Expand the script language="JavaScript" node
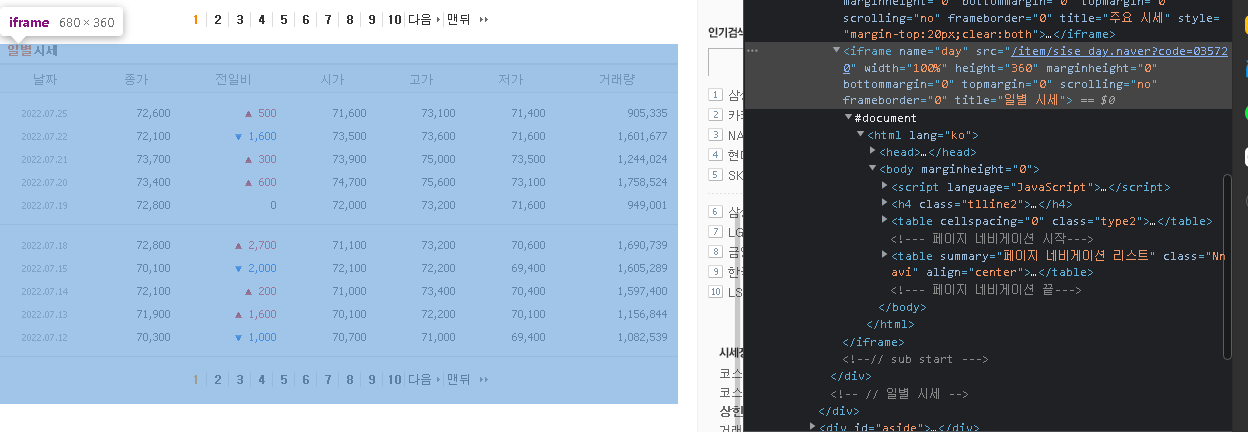Viewport: 1248px width, 432px height. tap(885, 187)
